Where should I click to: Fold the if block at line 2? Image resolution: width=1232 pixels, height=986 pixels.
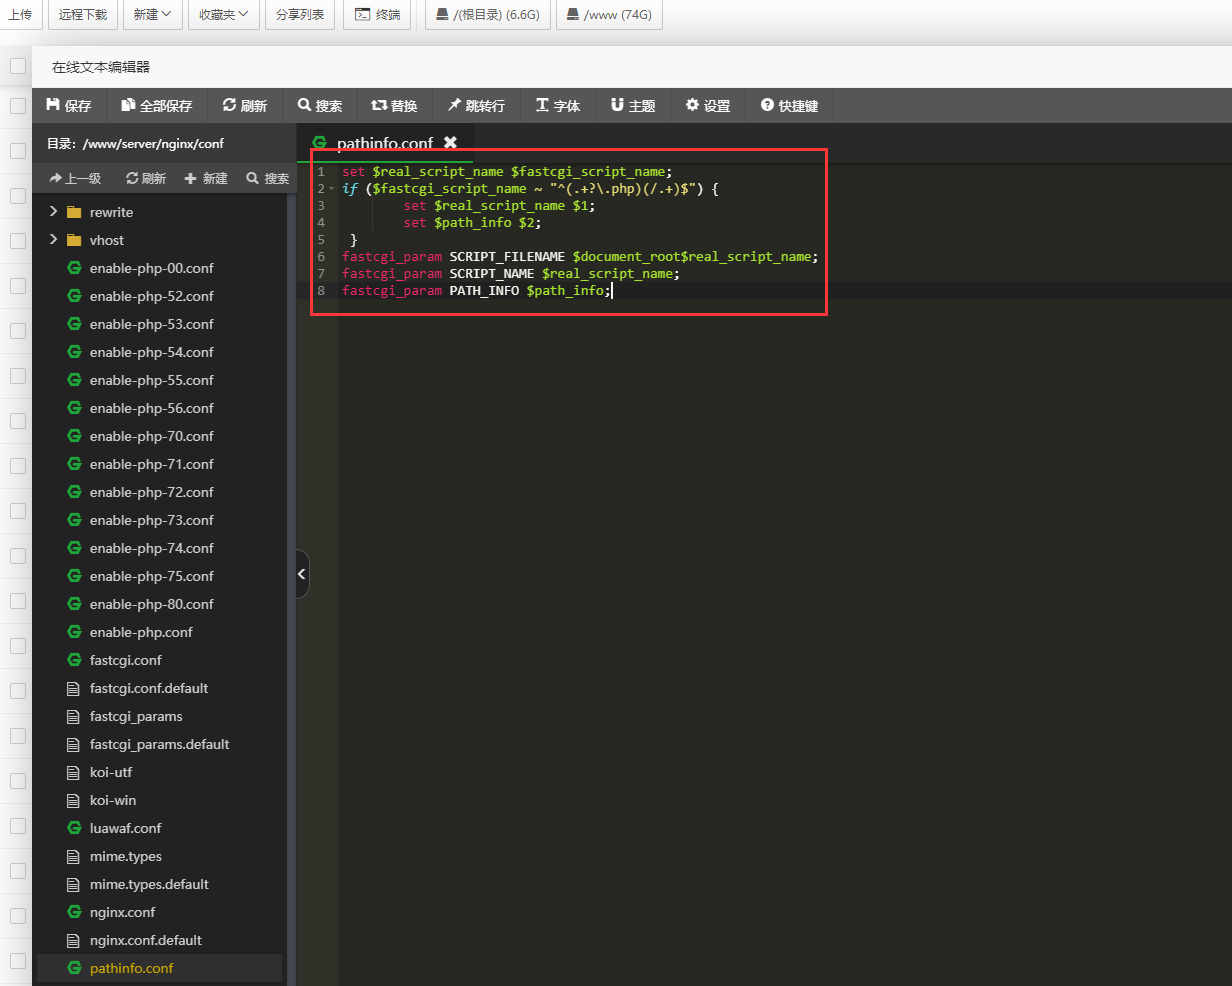click(x=332, y=189)
